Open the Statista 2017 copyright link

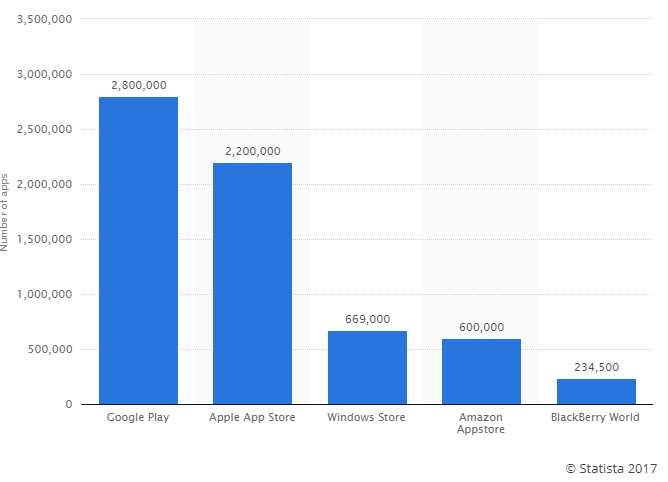610,467
